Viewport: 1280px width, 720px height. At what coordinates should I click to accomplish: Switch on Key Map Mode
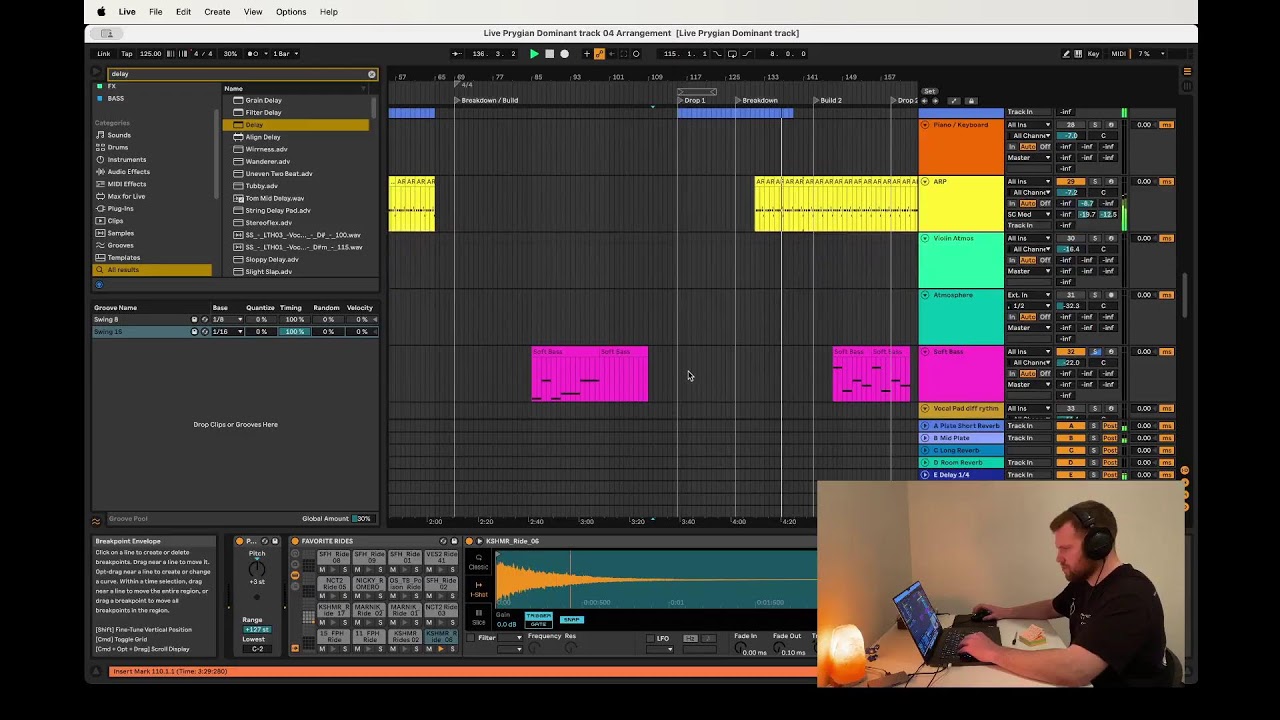[1093, 54]
